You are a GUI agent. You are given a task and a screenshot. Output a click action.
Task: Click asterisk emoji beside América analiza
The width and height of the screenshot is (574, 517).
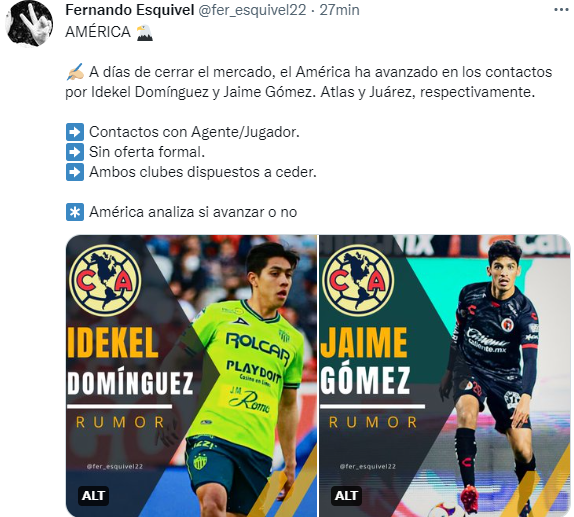click(75, 212)
